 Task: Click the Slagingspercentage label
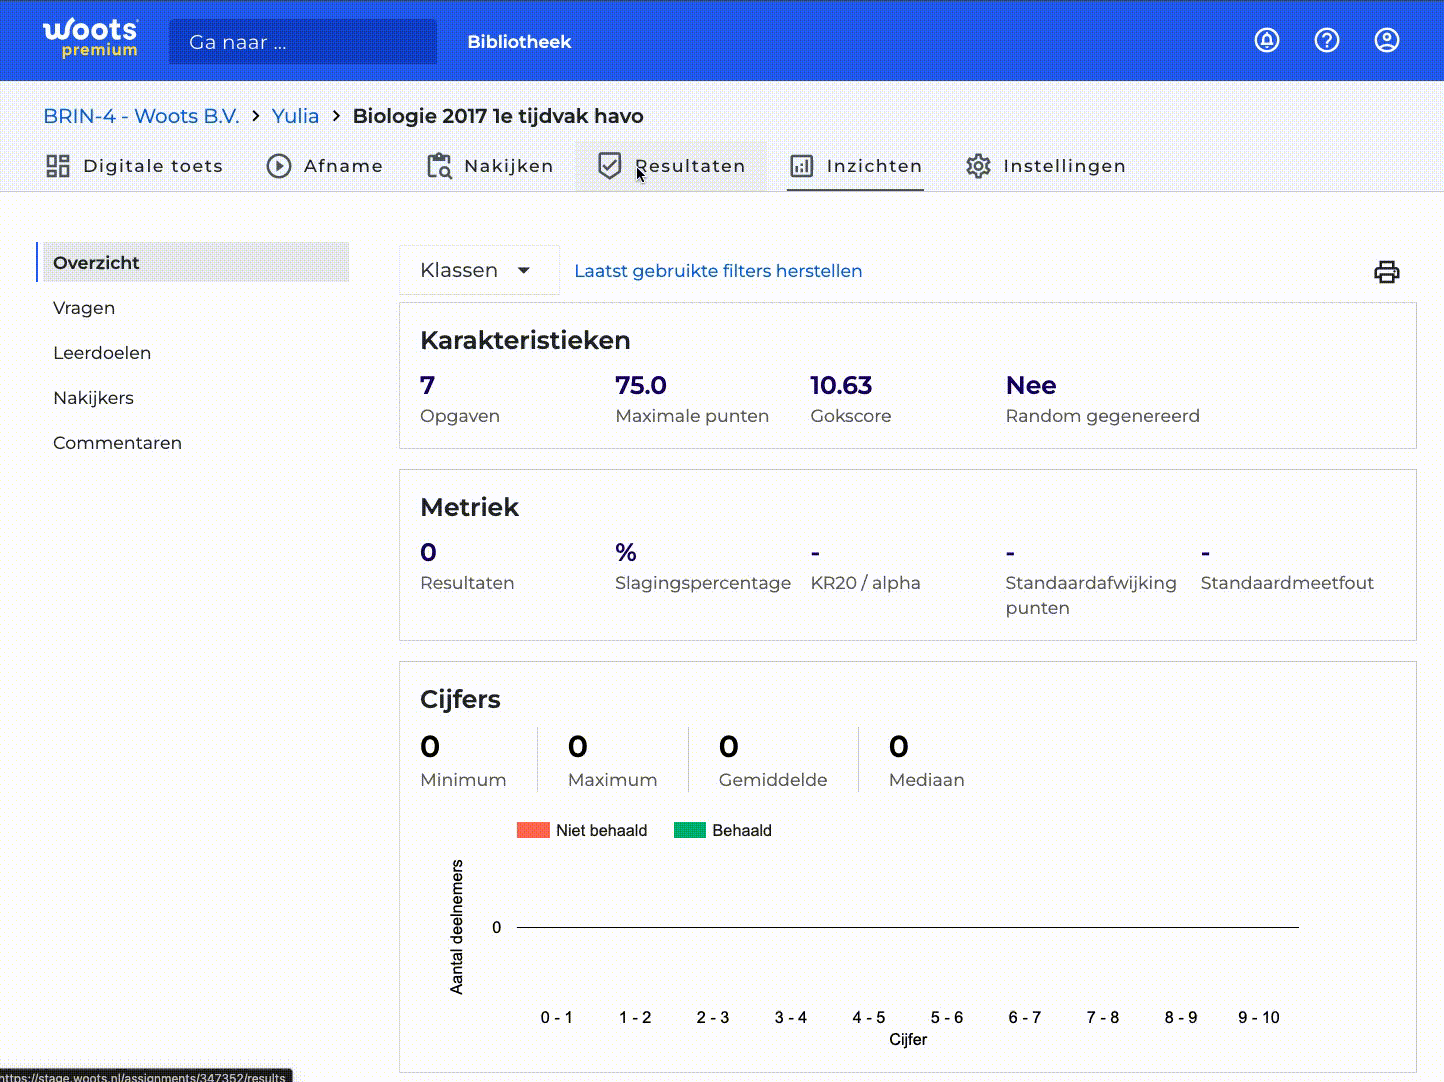coord(703,583)
